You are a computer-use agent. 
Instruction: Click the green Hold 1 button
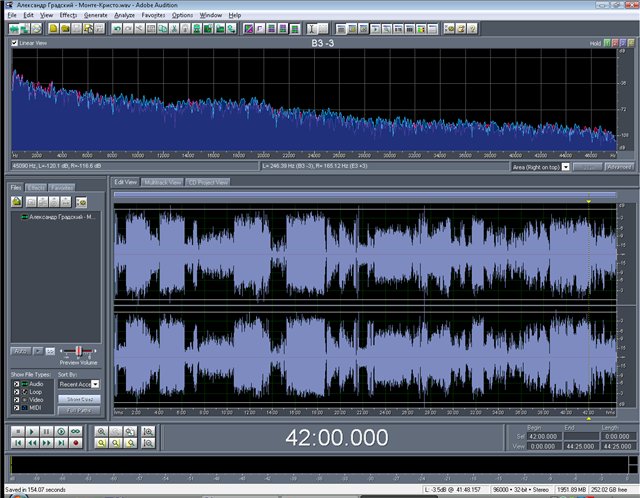(x=608, y=44)
